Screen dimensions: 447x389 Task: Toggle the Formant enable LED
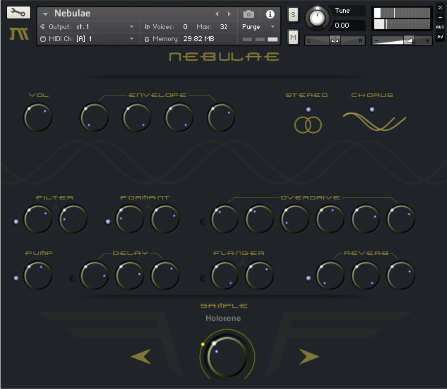click(108, 221)
